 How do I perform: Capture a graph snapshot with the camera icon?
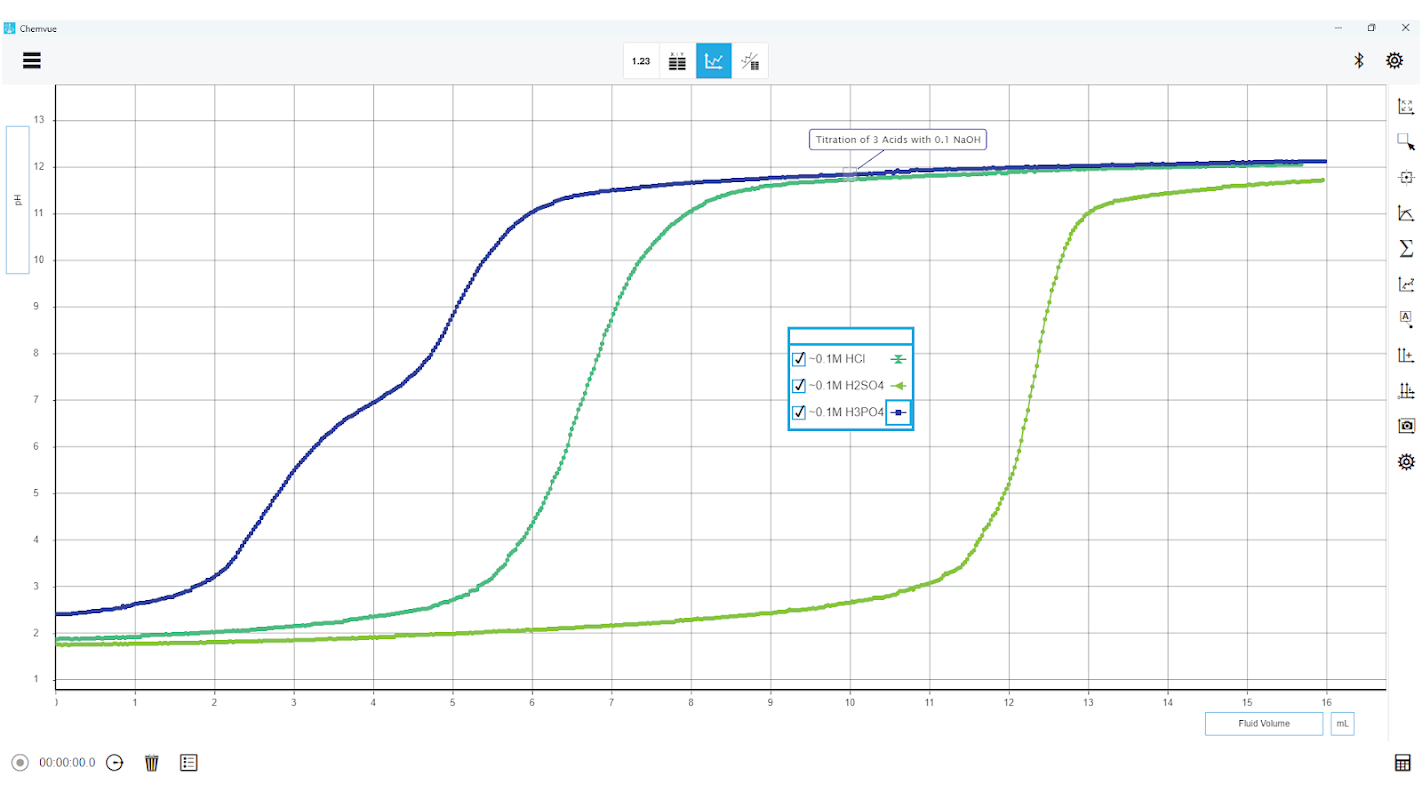pos(1406,426)
